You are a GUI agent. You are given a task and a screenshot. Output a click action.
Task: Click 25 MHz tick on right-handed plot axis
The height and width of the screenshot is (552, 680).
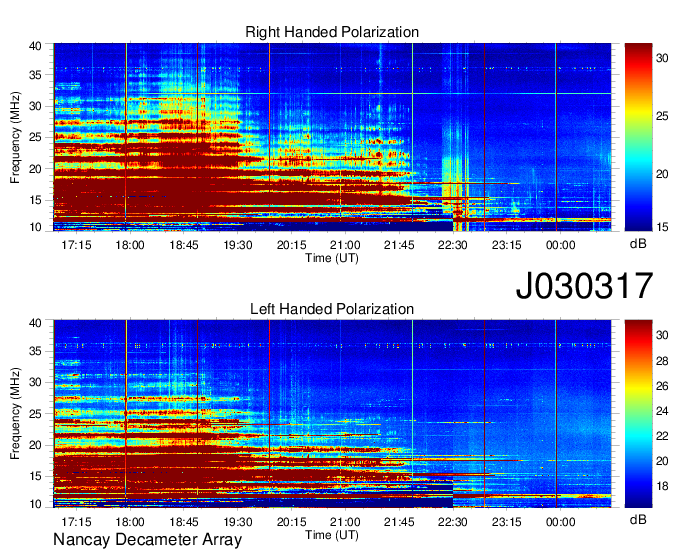pos(35,137)
